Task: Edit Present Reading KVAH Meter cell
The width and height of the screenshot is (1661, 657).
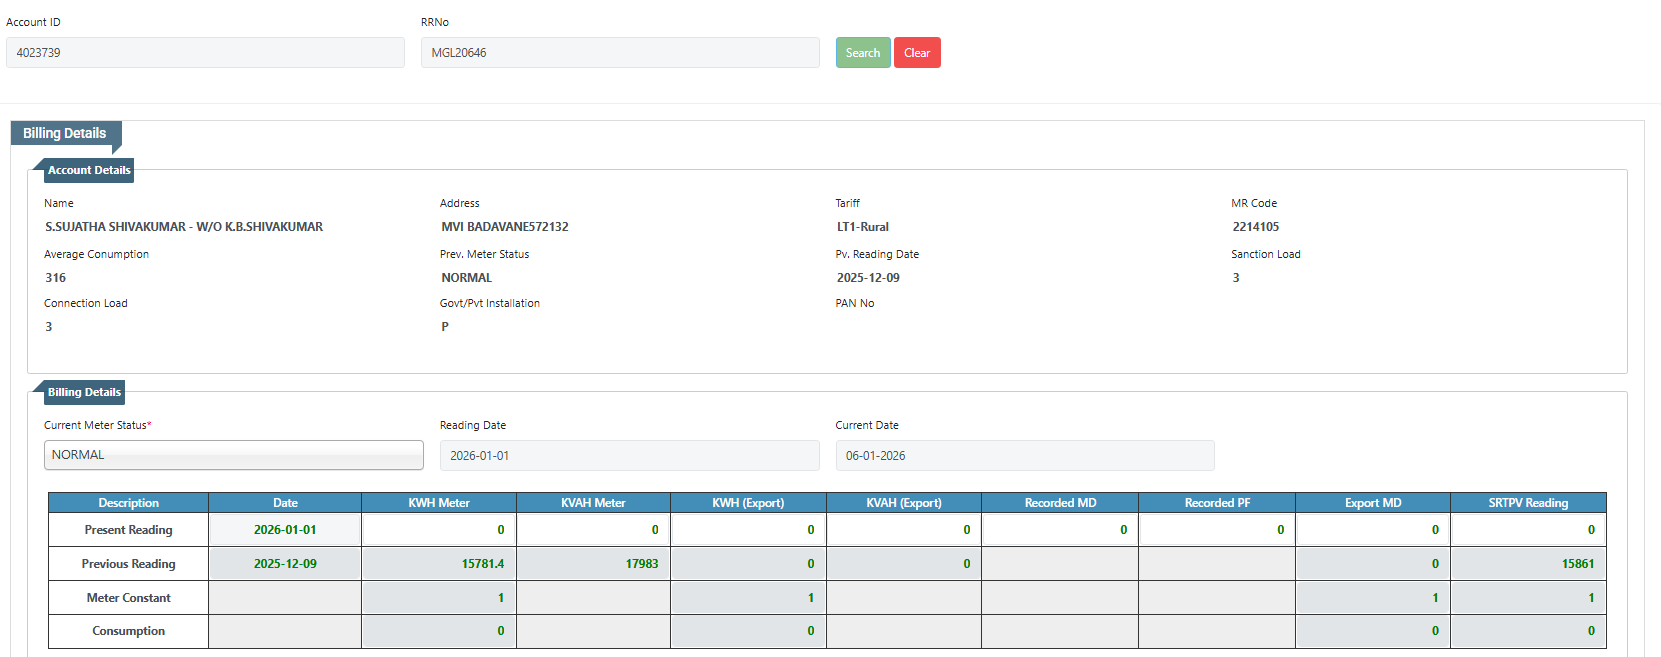Action: pyautogui.click(x=593, y=530)
